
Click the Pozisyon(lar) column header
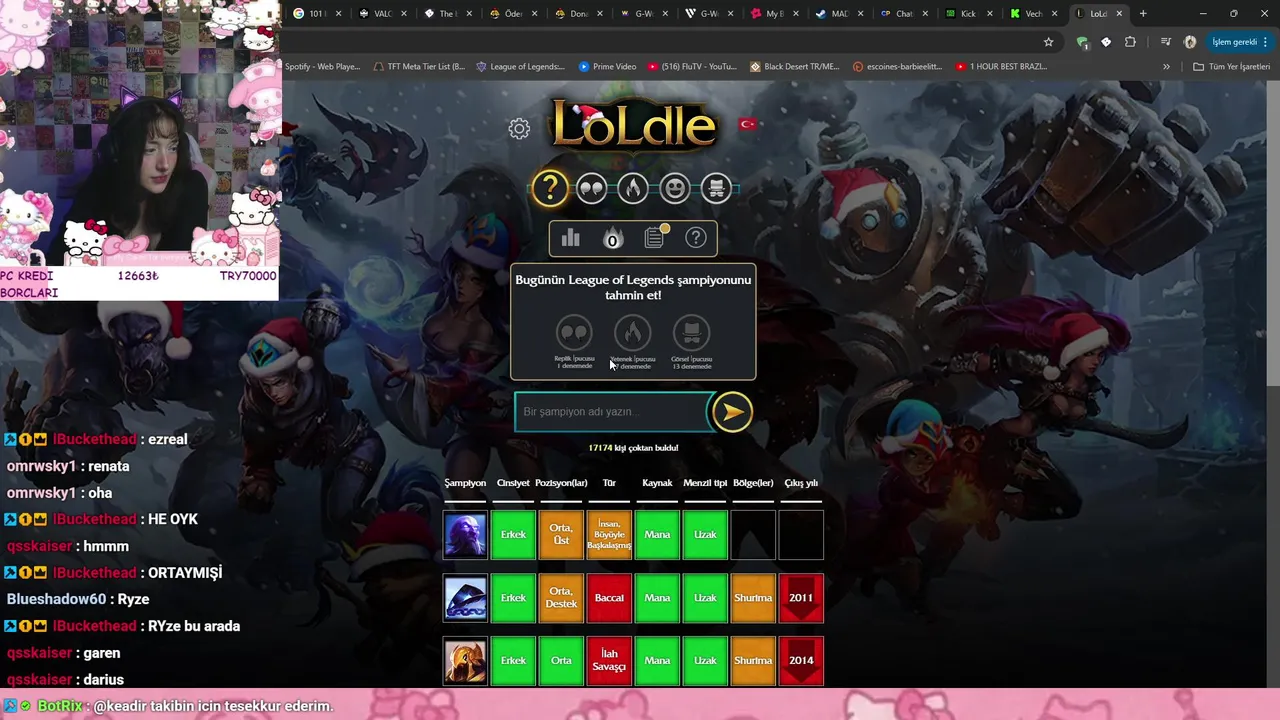pos(561,483)
